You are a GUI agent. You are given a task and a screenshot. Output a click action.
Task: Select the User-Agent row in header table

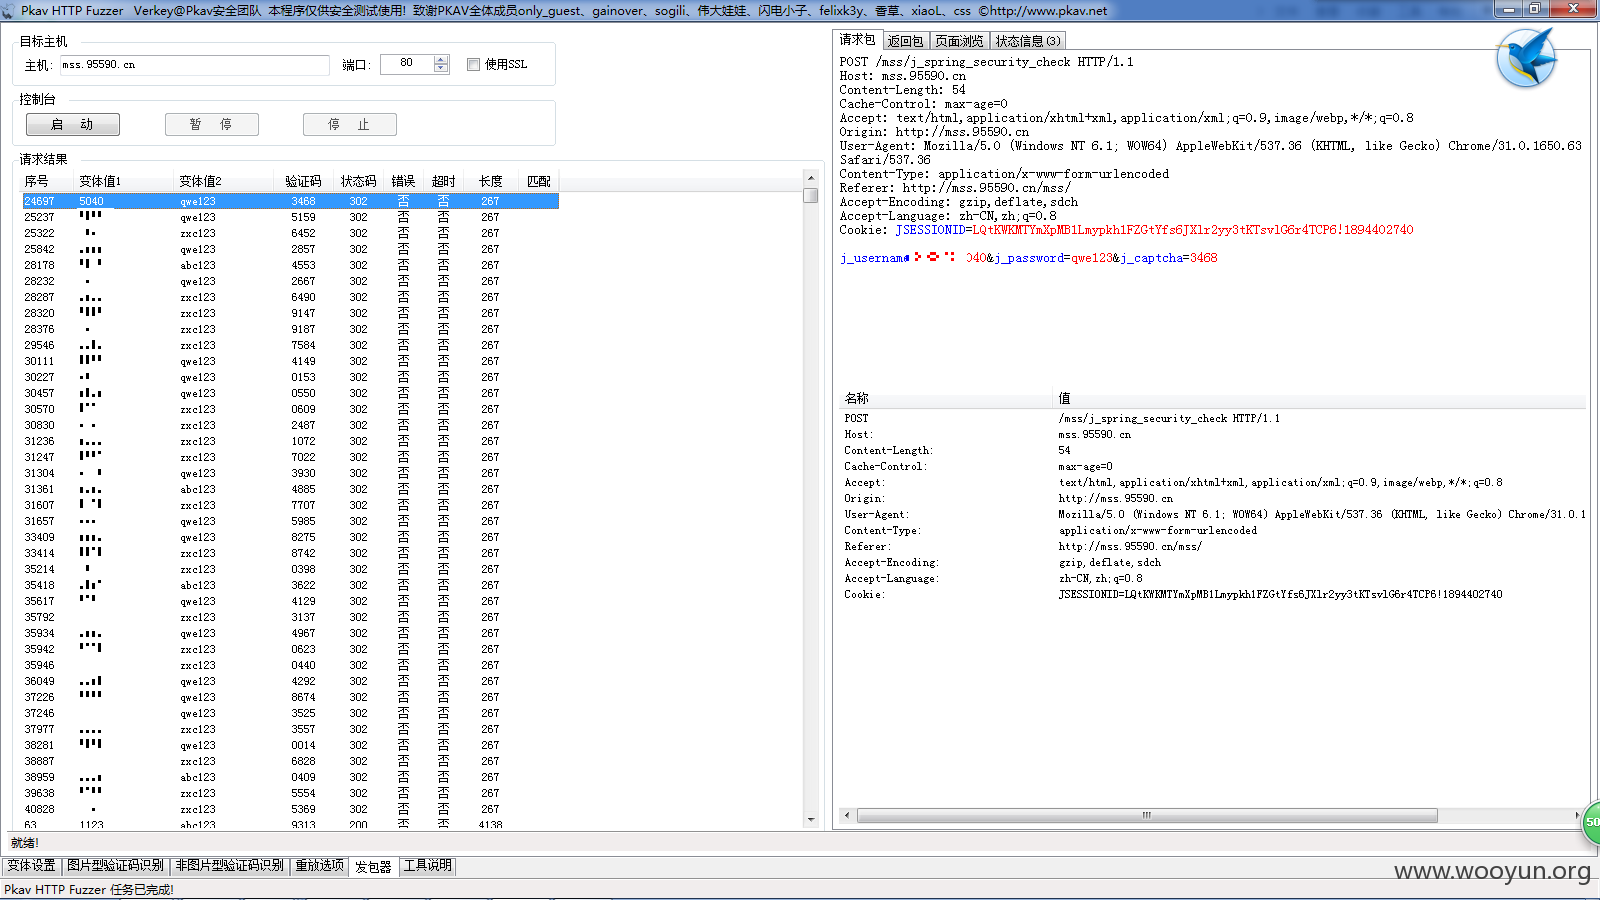[x=1213, y=514]
